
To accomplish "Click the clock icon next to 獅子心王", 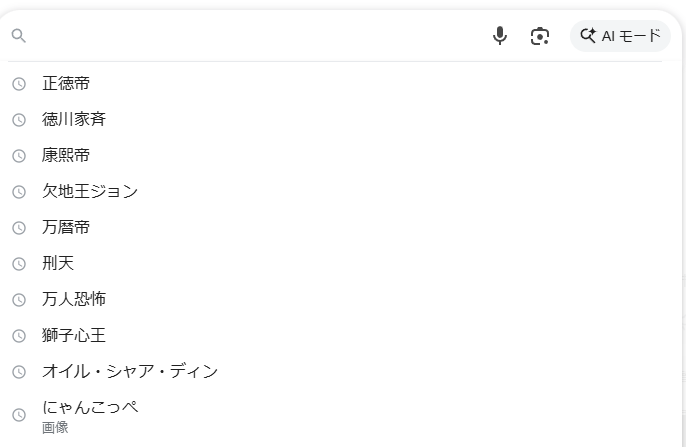I will tap(18, 336).
